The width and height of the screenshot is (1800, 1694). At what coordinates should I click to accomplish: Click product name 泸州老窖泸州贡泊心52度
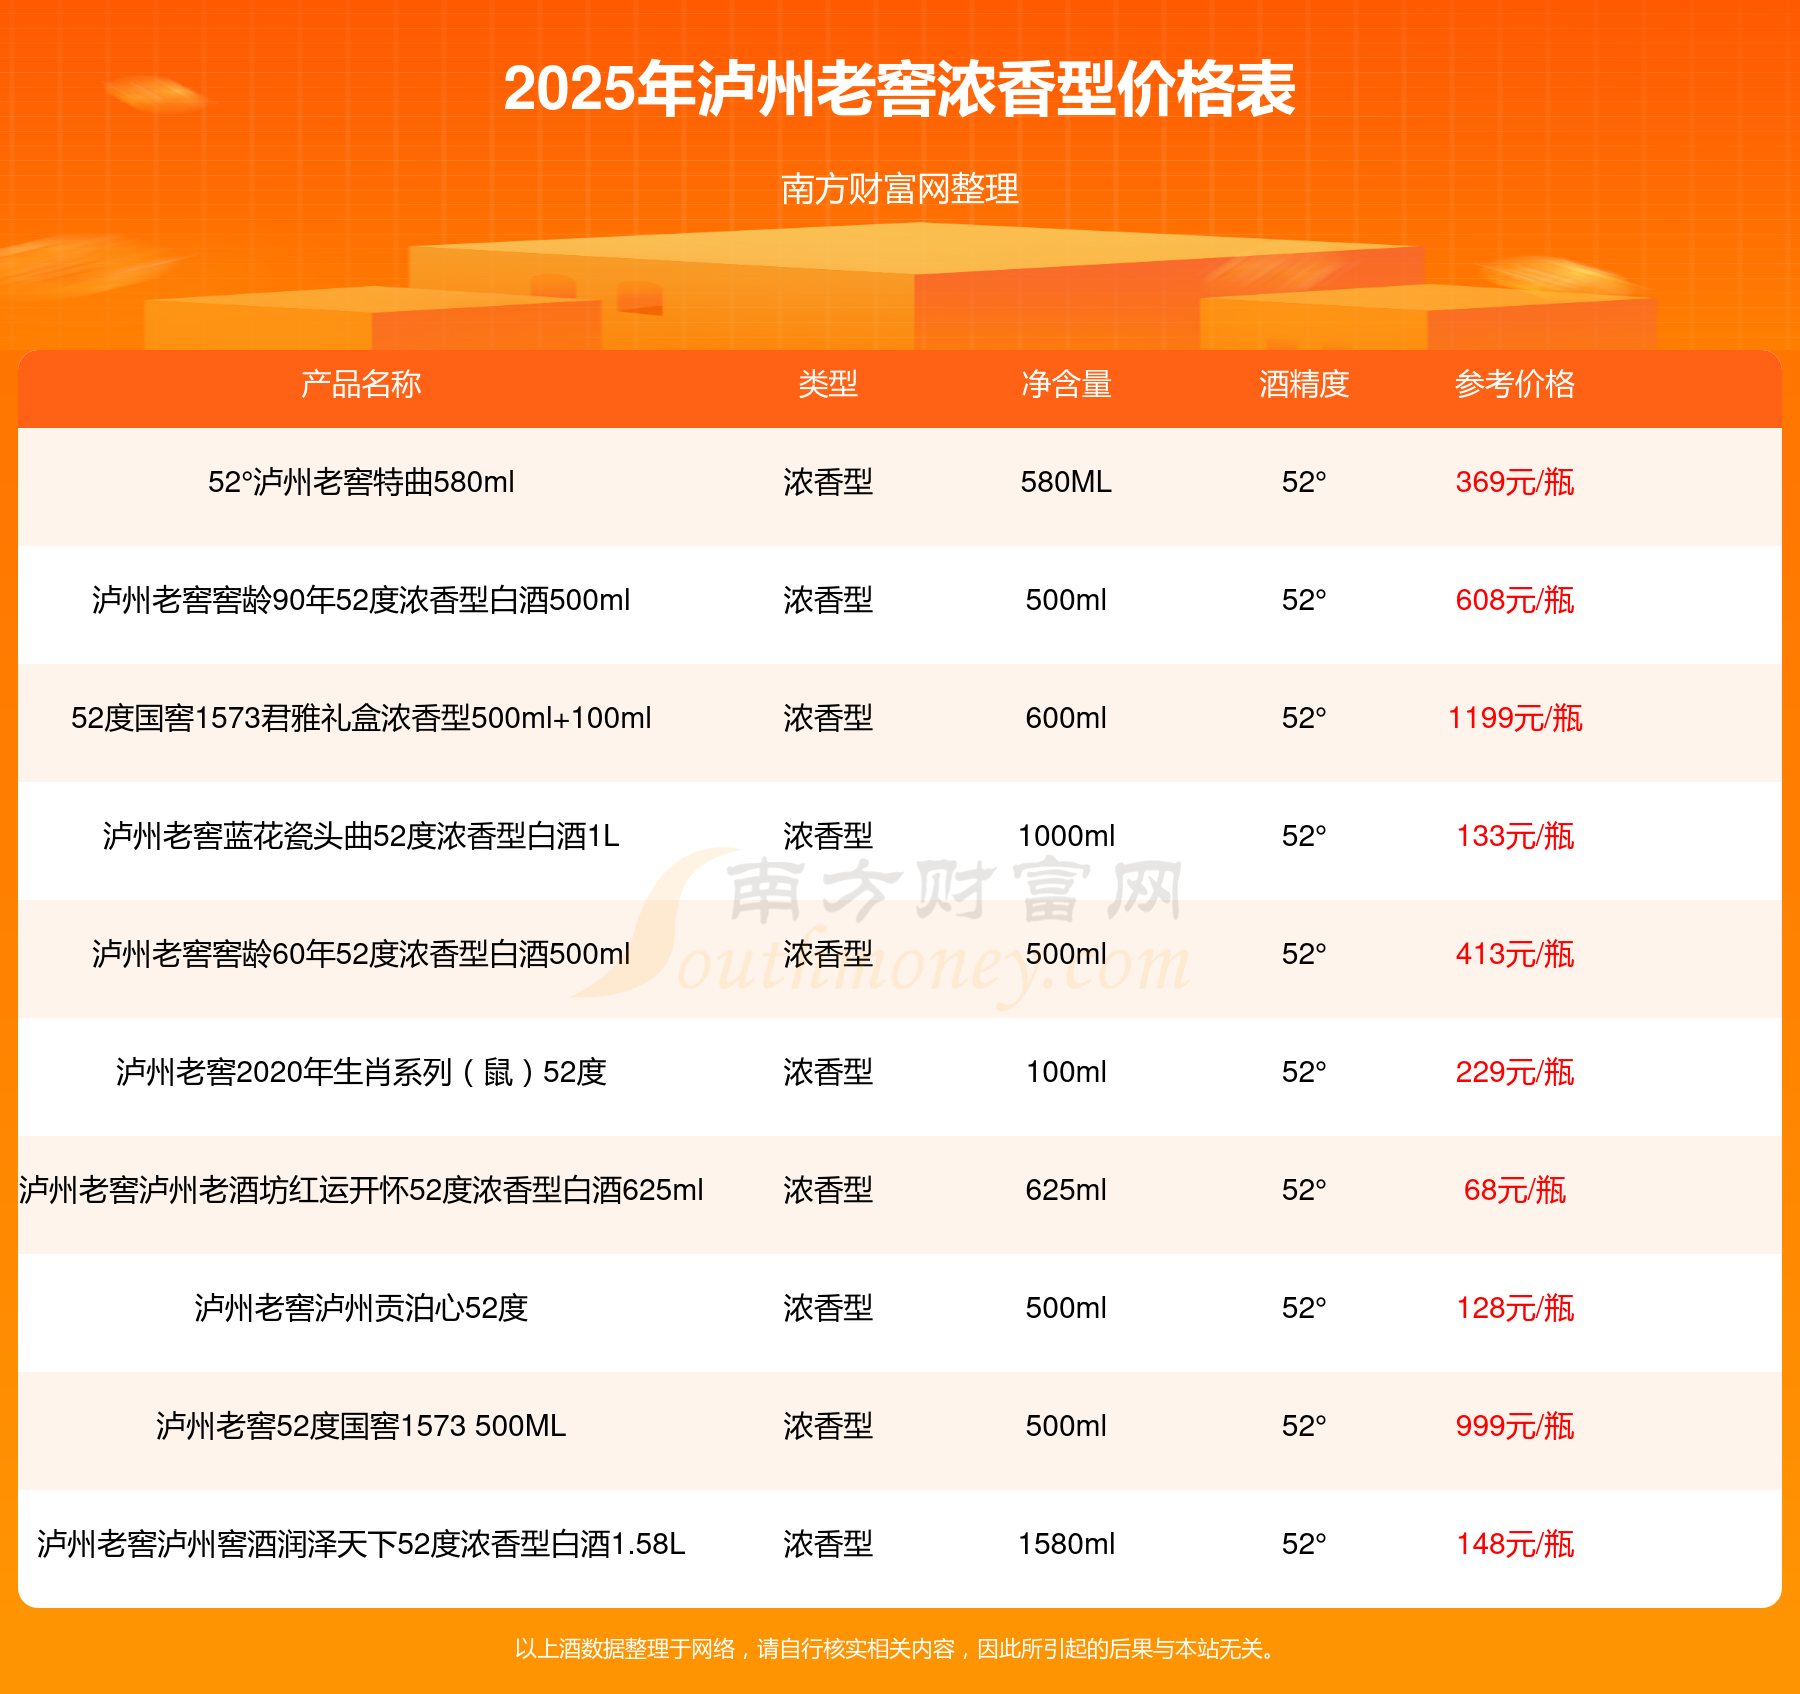click(361, 1308)
